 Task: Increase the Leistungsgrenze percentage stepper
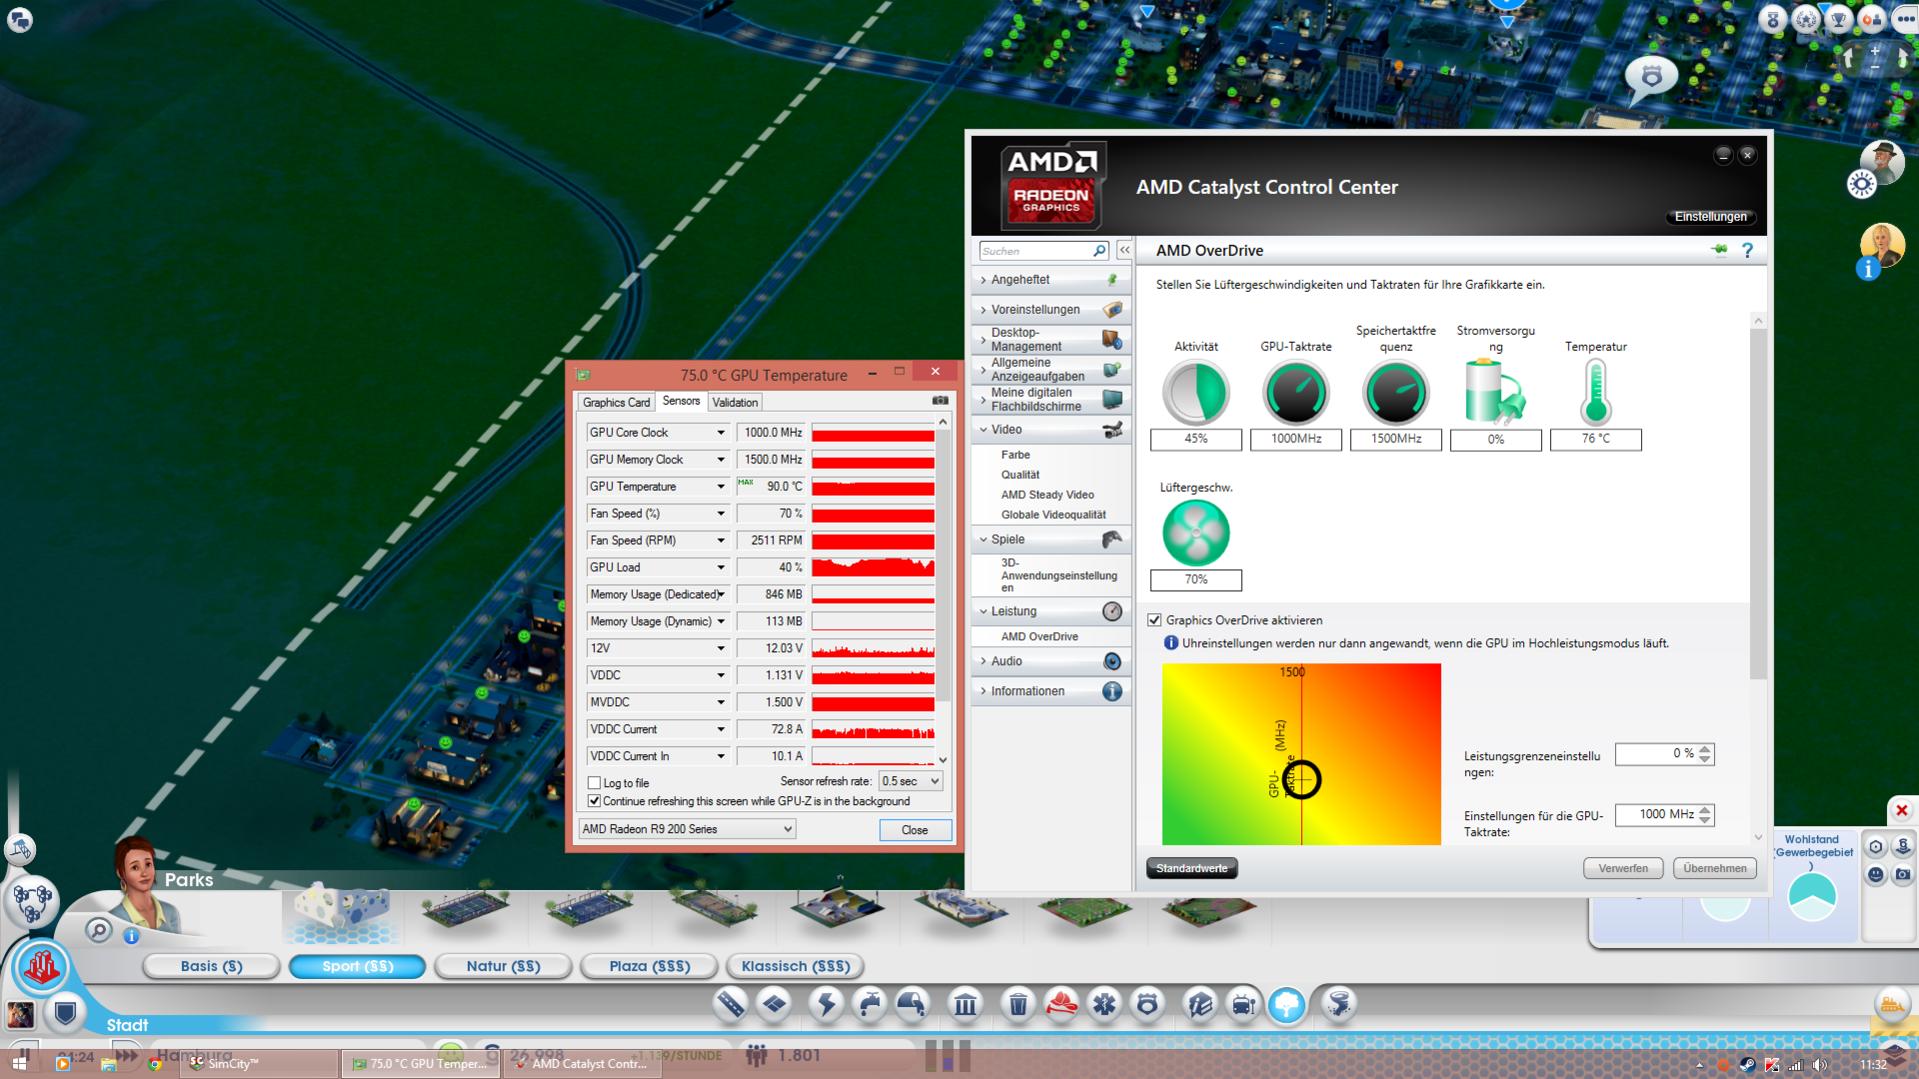click(1705, 749)
